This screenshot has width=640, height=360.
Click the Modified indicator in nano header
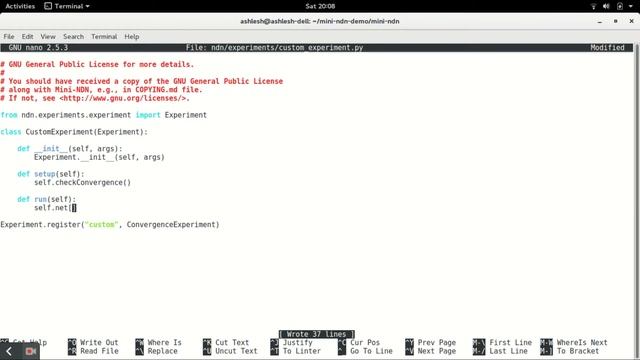coord(607,48)
